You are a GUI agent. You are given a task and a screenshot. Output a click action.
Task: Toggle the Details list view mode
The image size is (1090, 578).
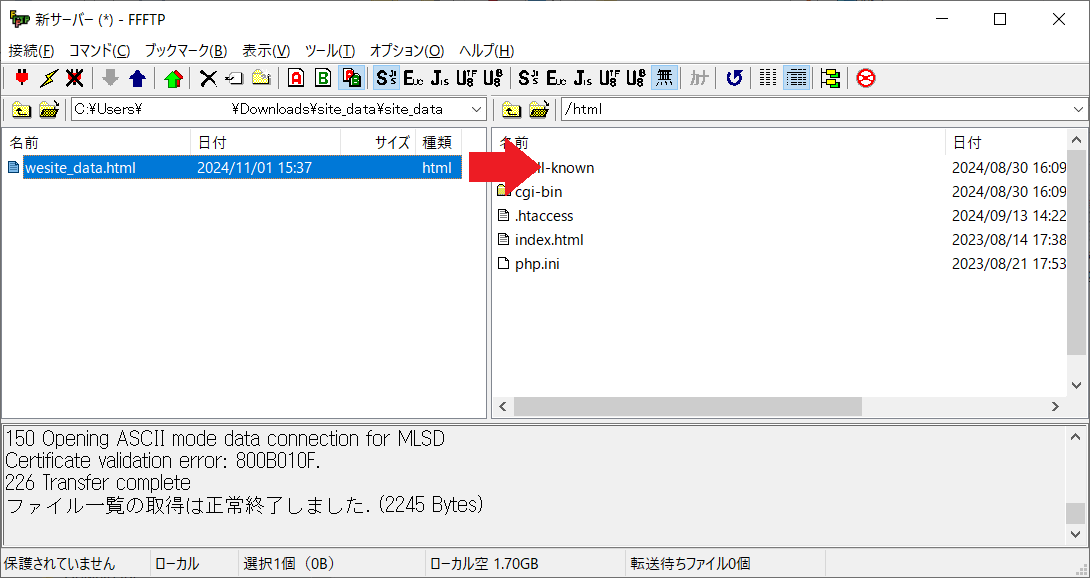coord(797,78)
